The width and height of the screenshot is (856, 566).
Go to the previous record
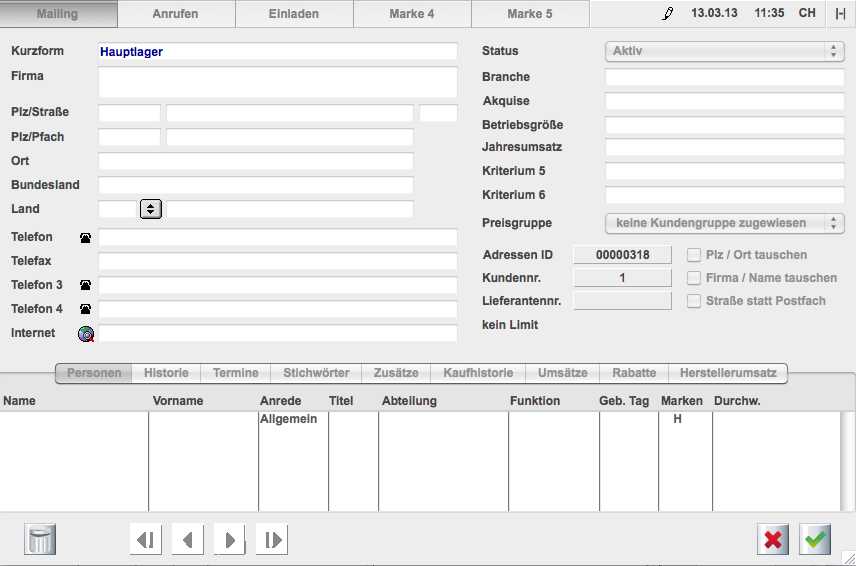point(187,540)
